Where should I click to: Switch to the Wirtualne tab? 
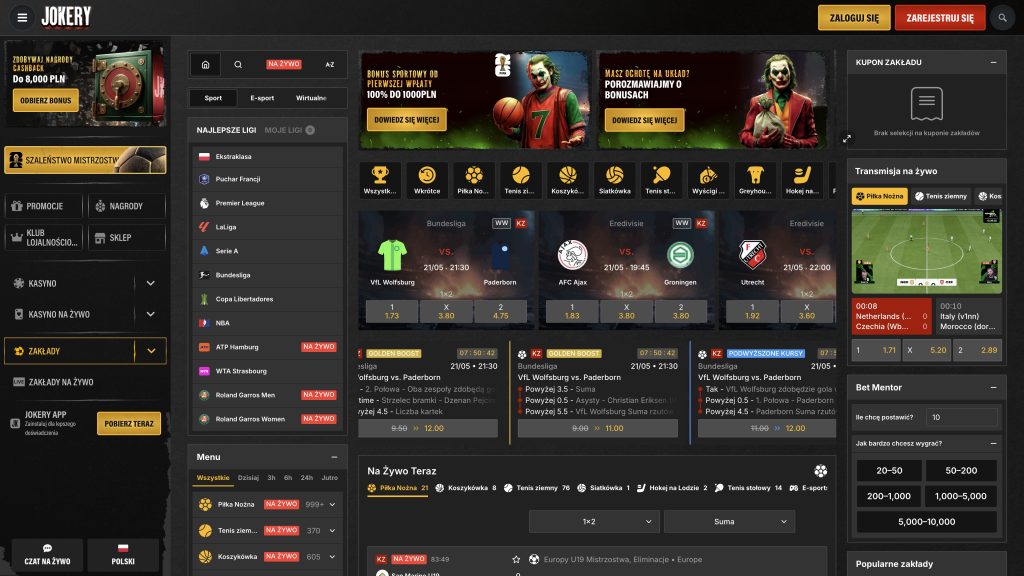tap(311, 98)
